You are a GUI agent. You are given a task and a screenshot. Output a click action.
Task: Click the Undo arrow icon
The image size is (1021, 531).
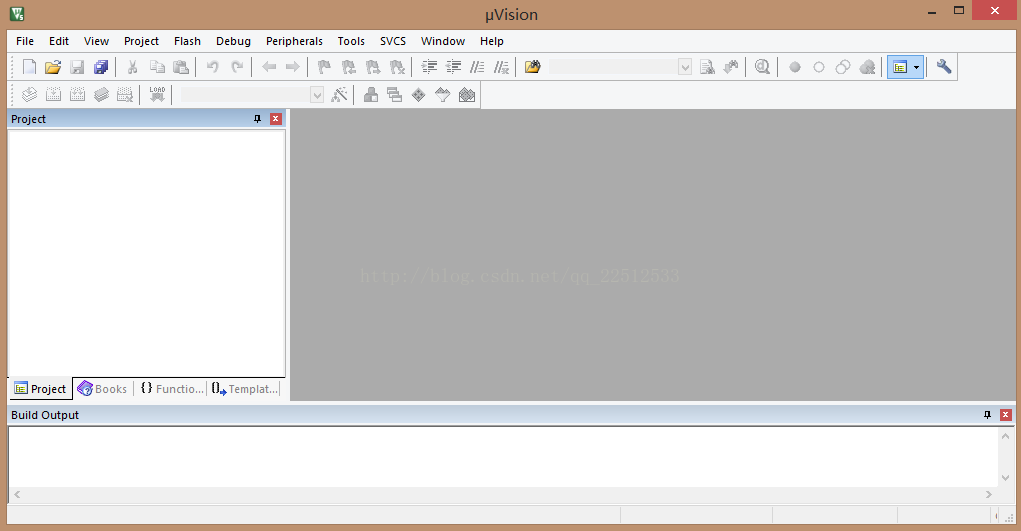[212, 67]
